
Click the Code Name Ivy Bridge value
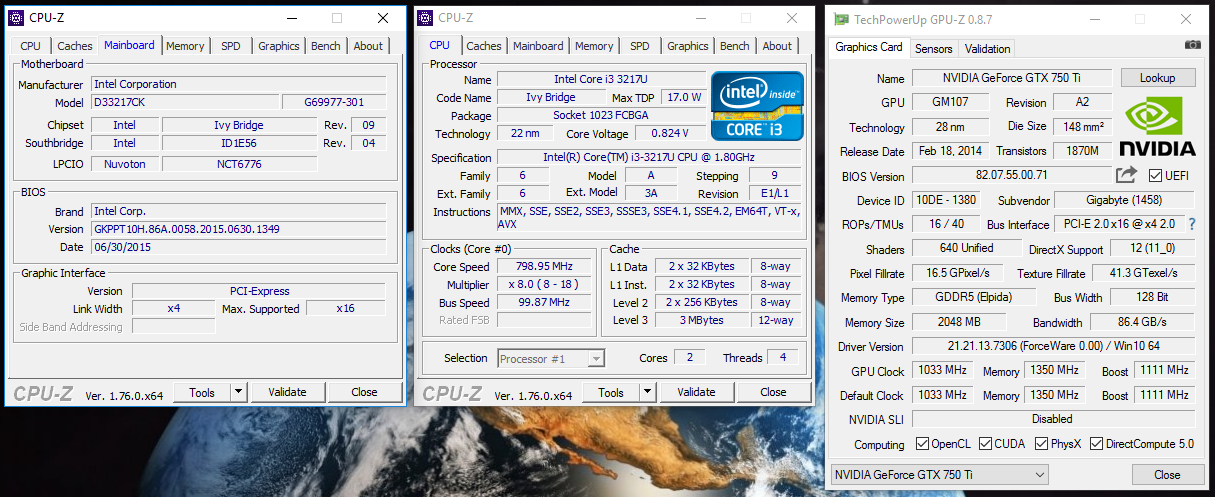[x=551, y=97]
